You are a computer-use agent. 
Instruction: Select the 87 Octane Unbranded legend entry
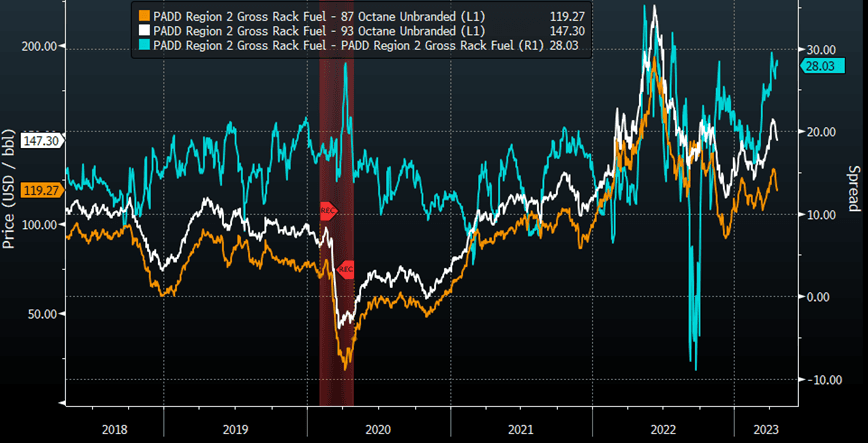pos(363,17)
